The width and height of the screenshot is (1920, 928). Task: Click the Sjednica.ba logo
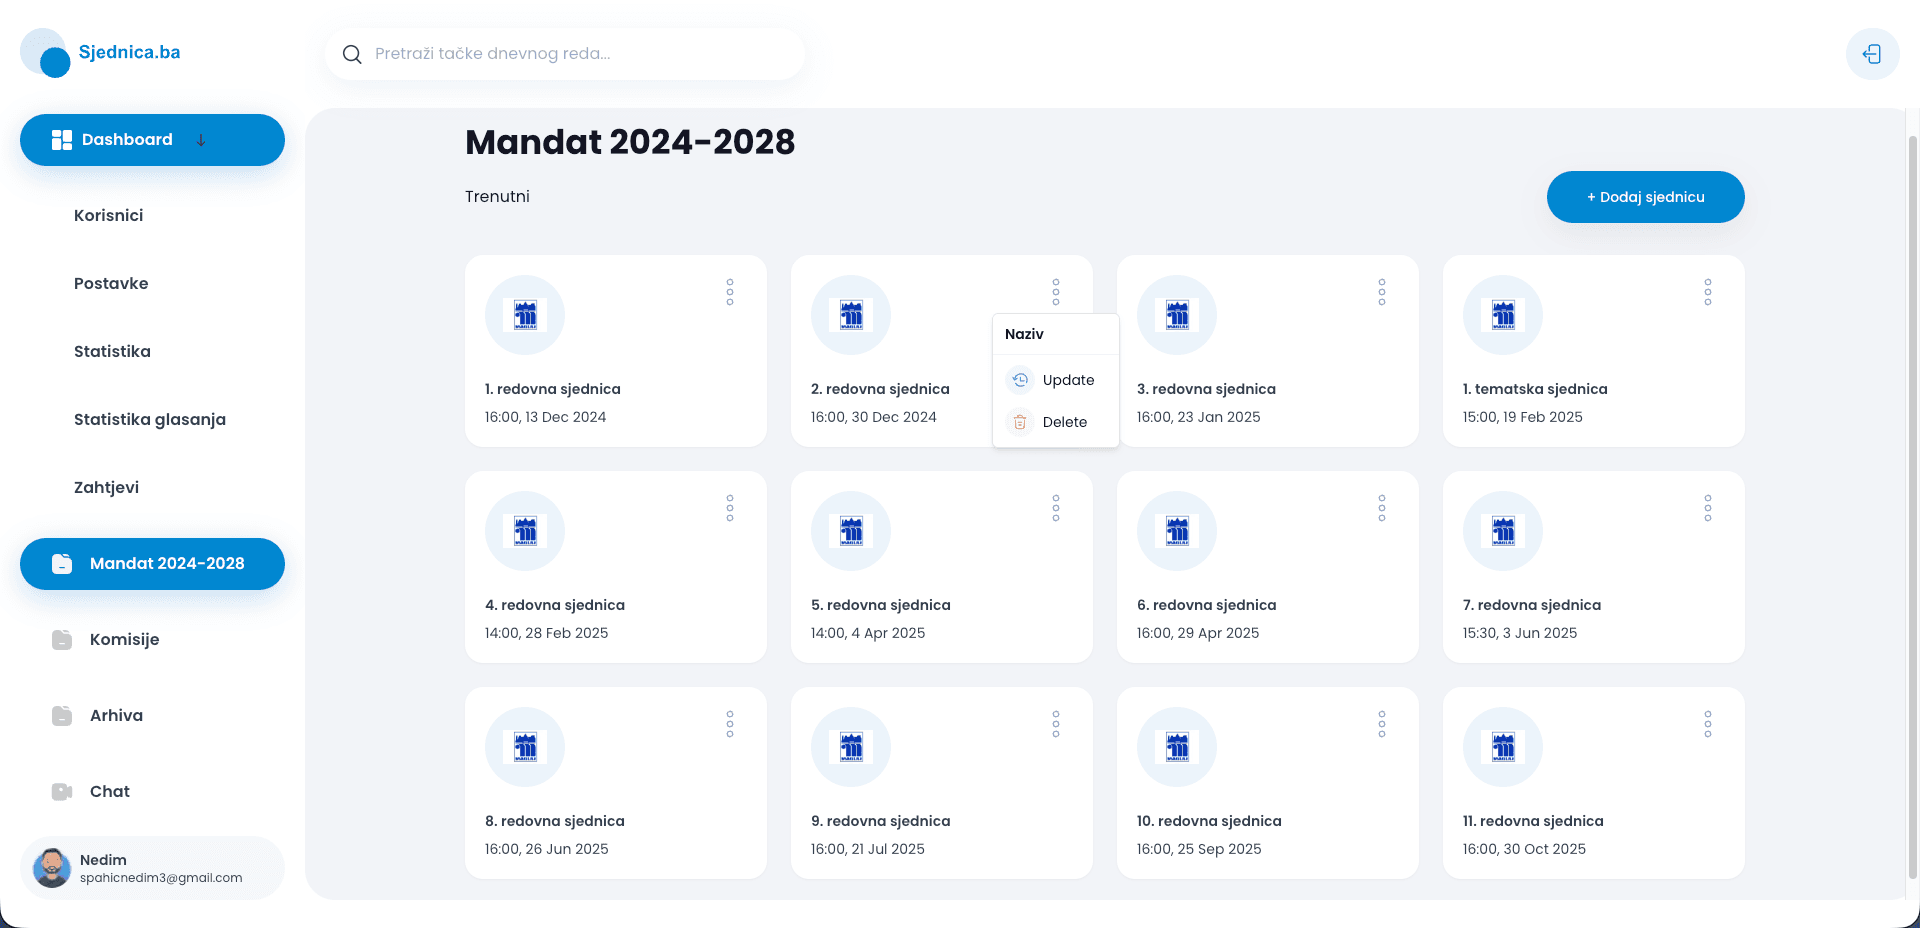100,53
